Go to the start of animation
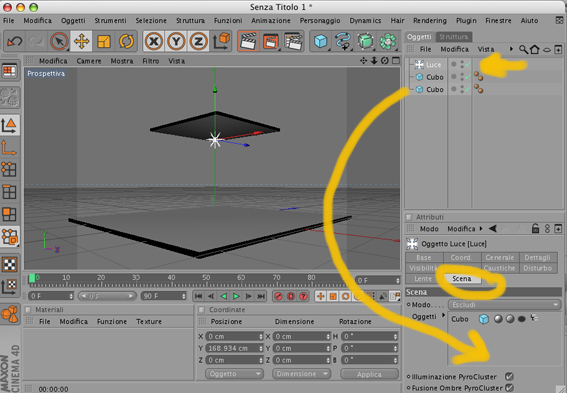567x393 pixels. coord(199,296)
